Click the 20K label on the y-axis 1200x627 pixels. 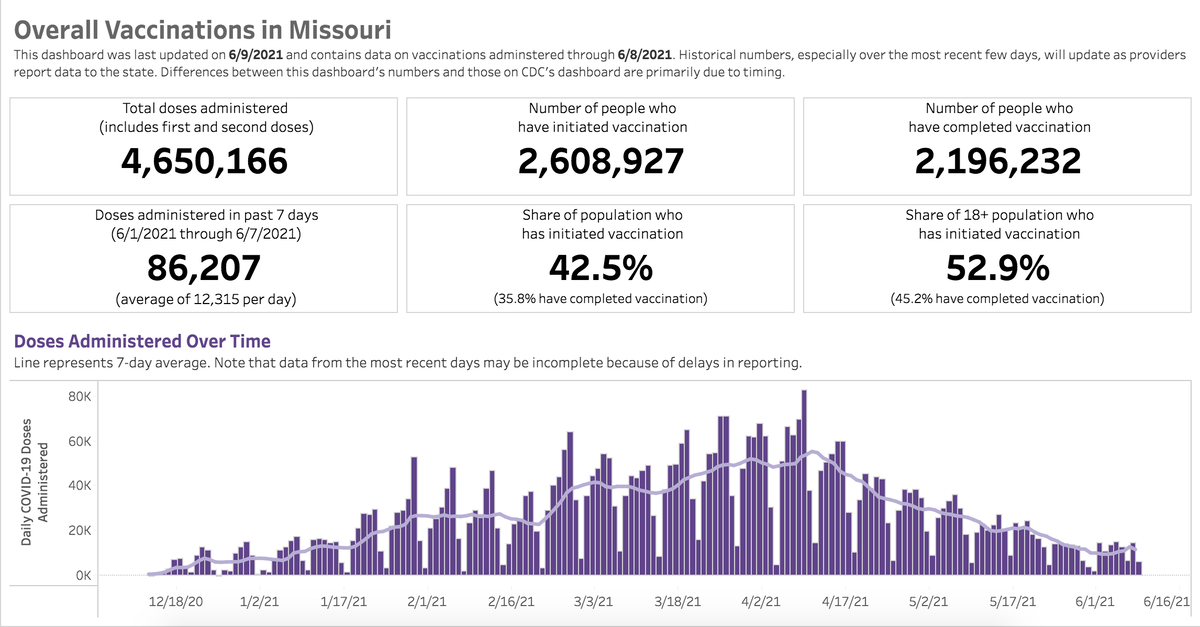[80, 531]
